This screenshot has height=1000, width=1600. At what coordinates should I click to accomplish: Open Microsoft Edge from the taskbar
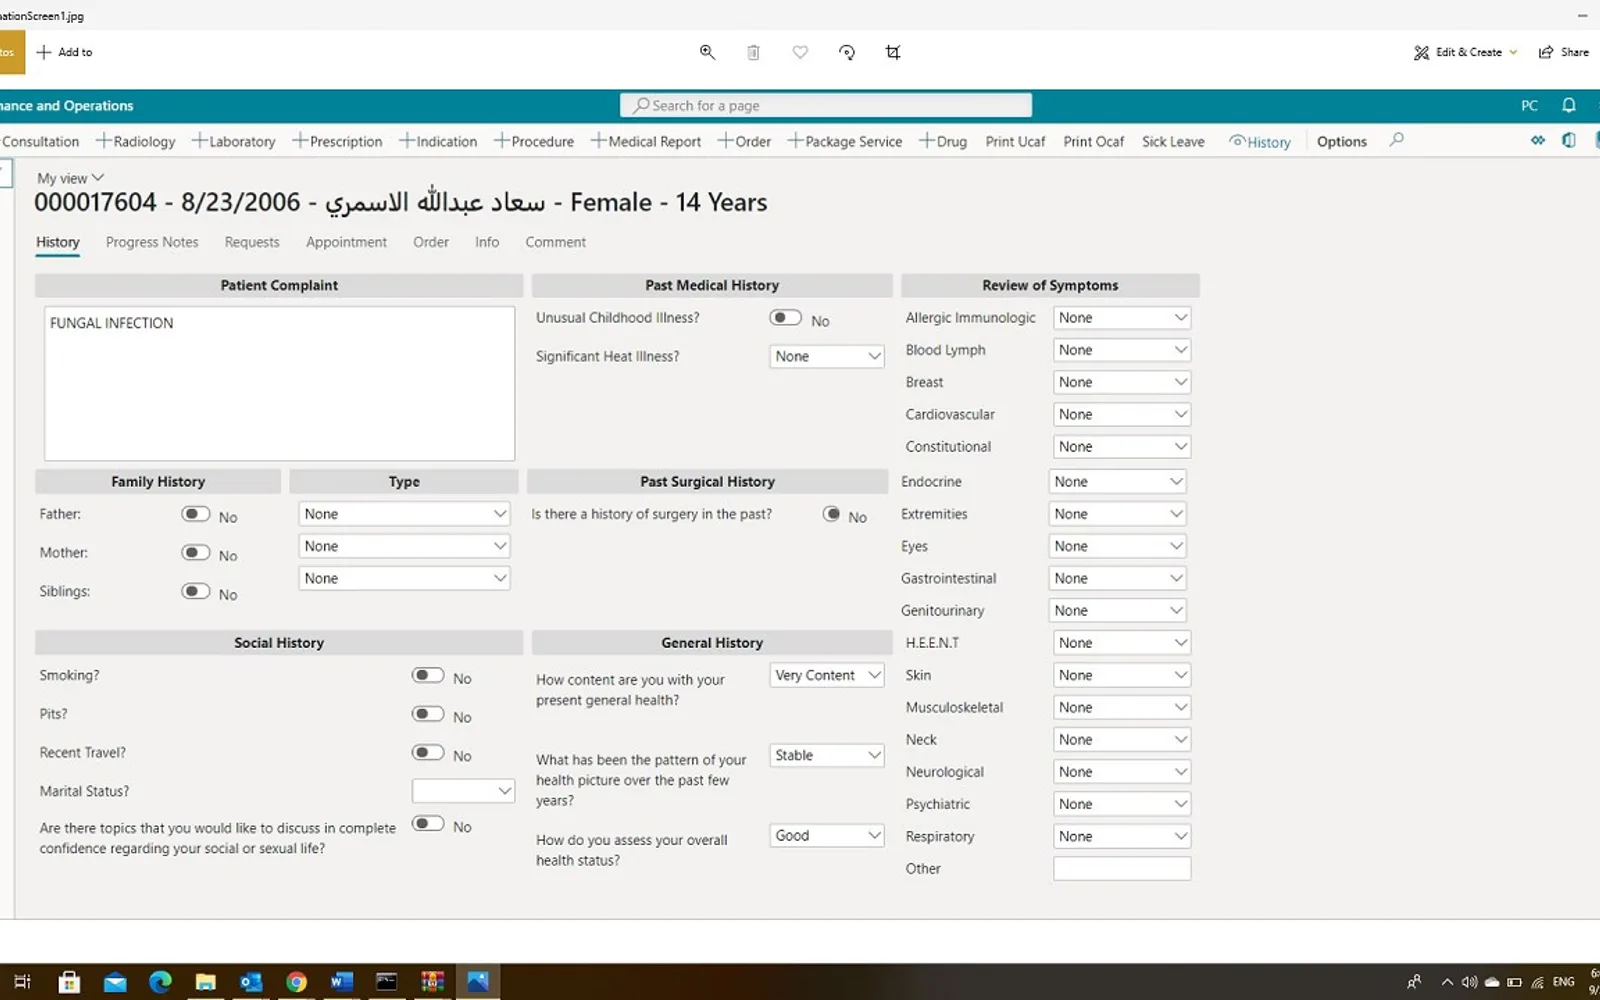tap(160, 982)
